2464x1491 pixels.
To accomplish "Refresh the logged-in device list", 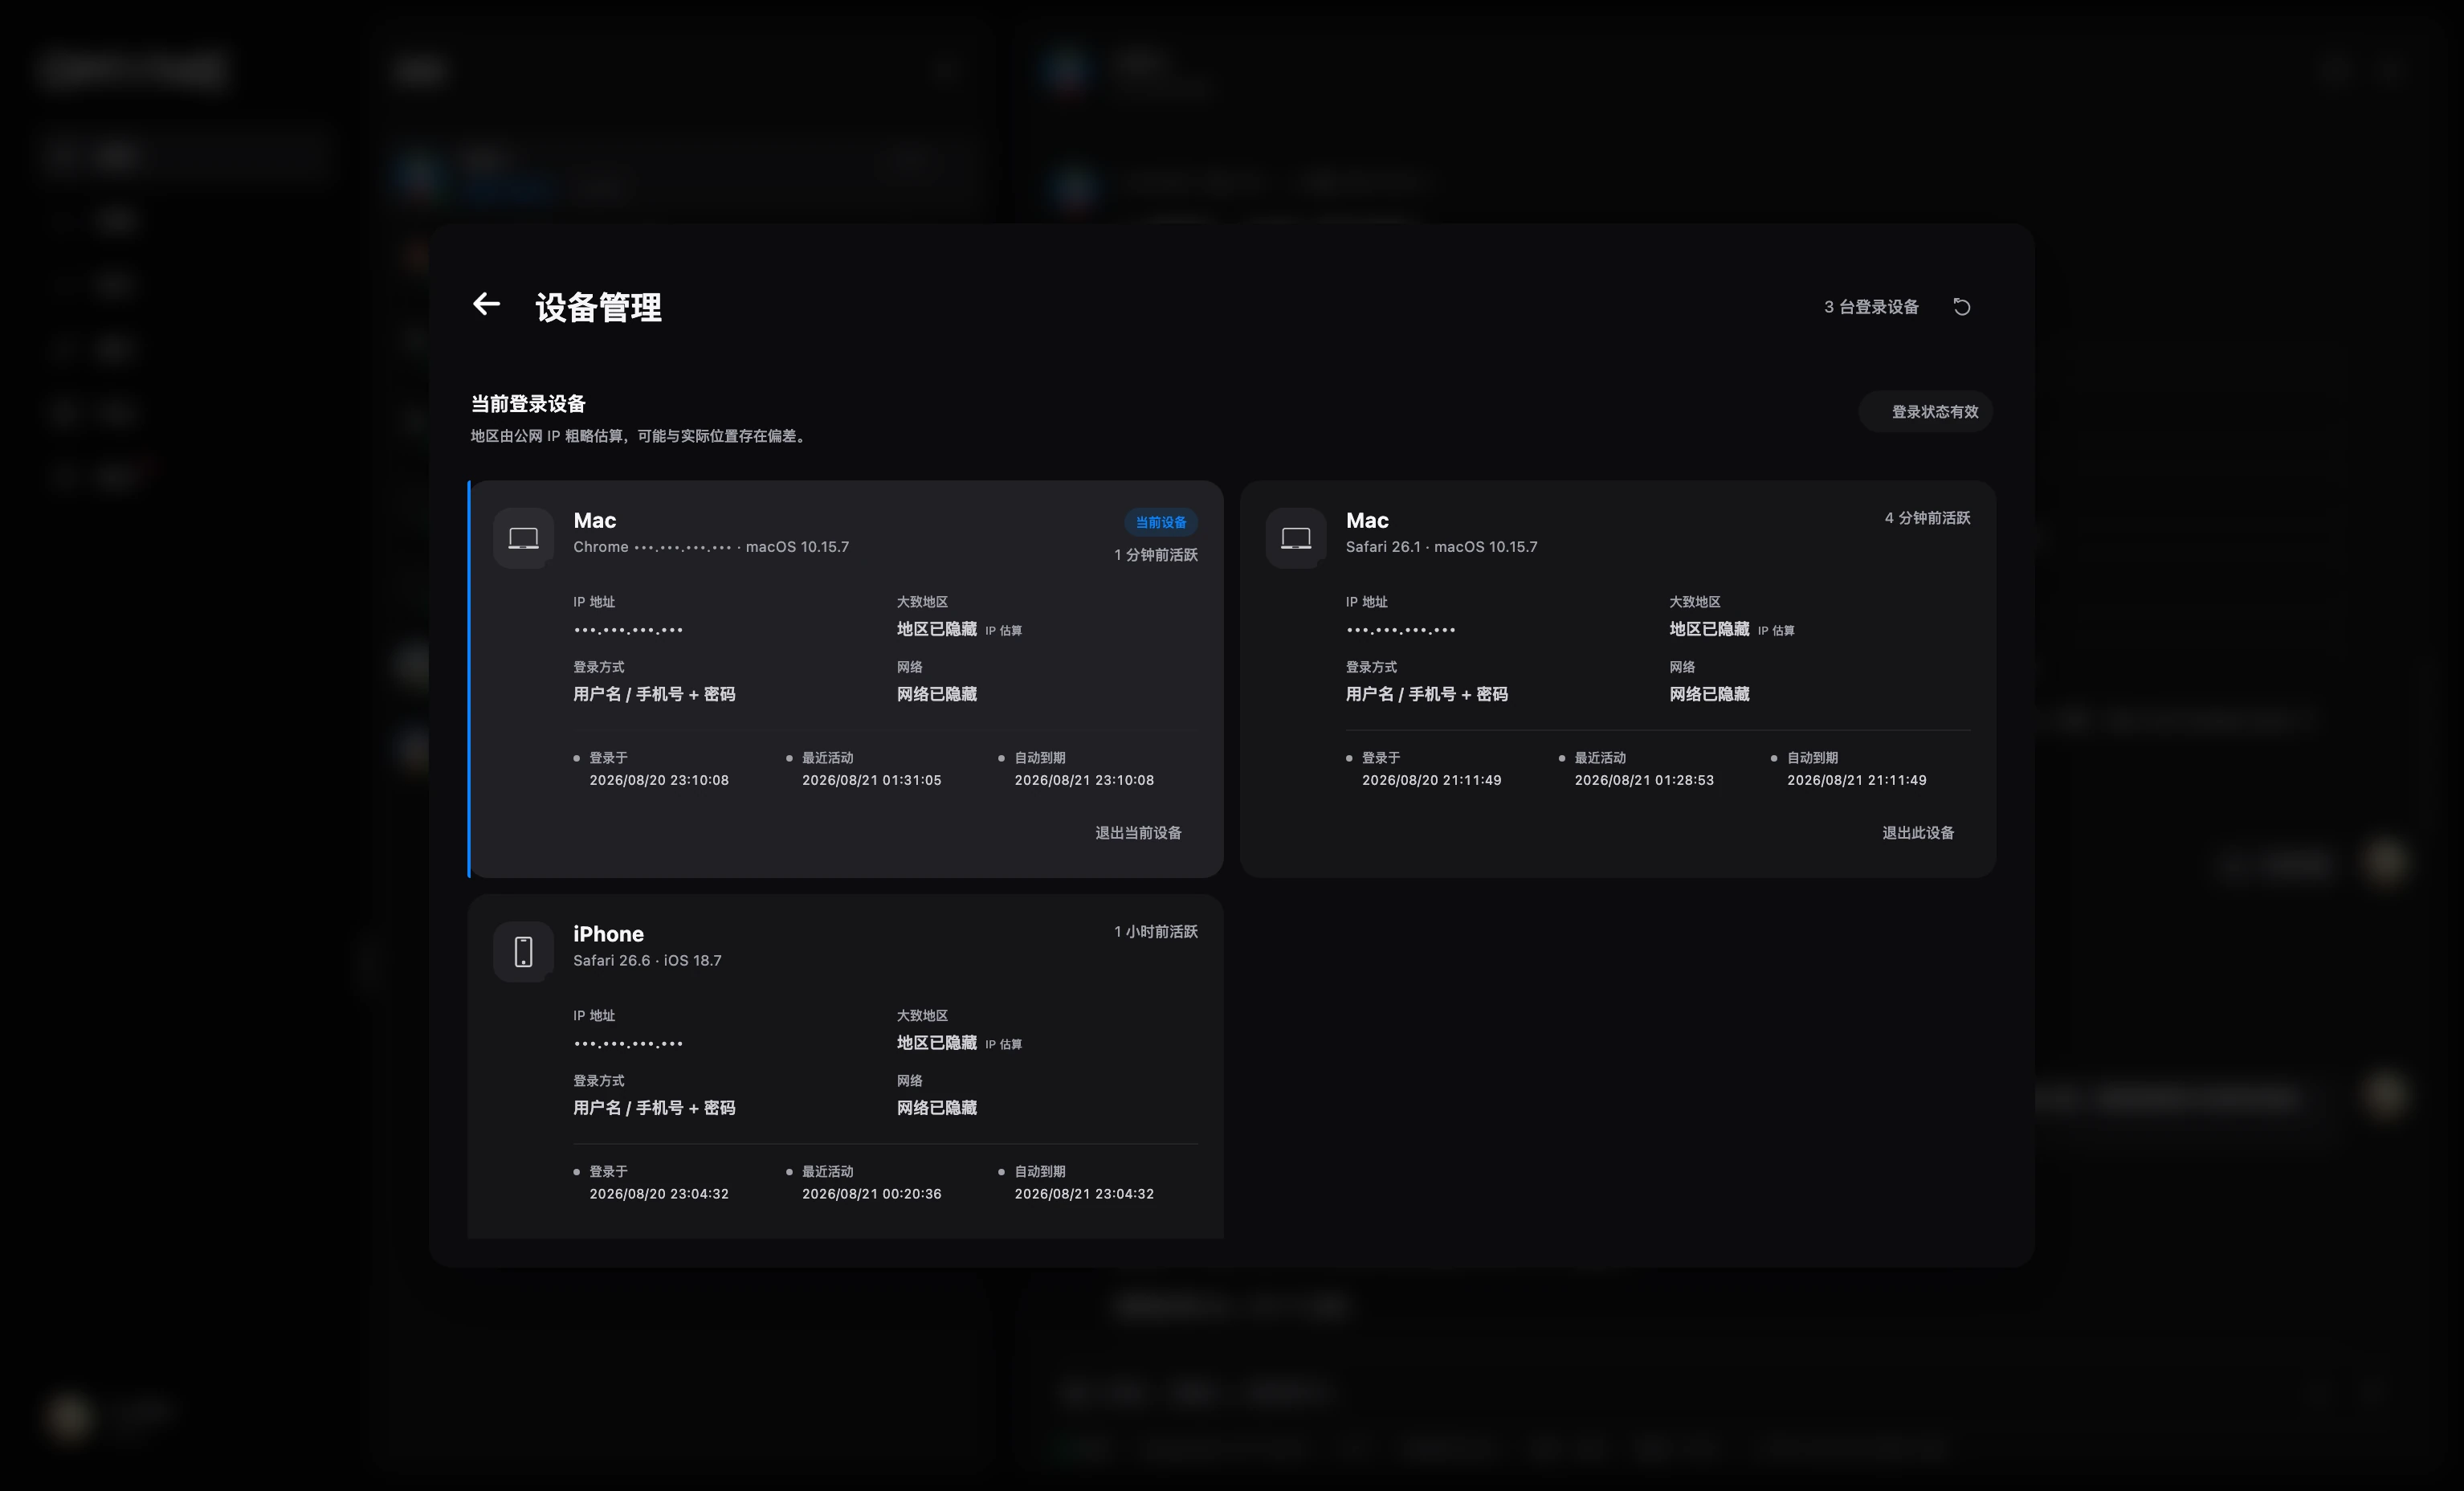I will (1962, 307).
